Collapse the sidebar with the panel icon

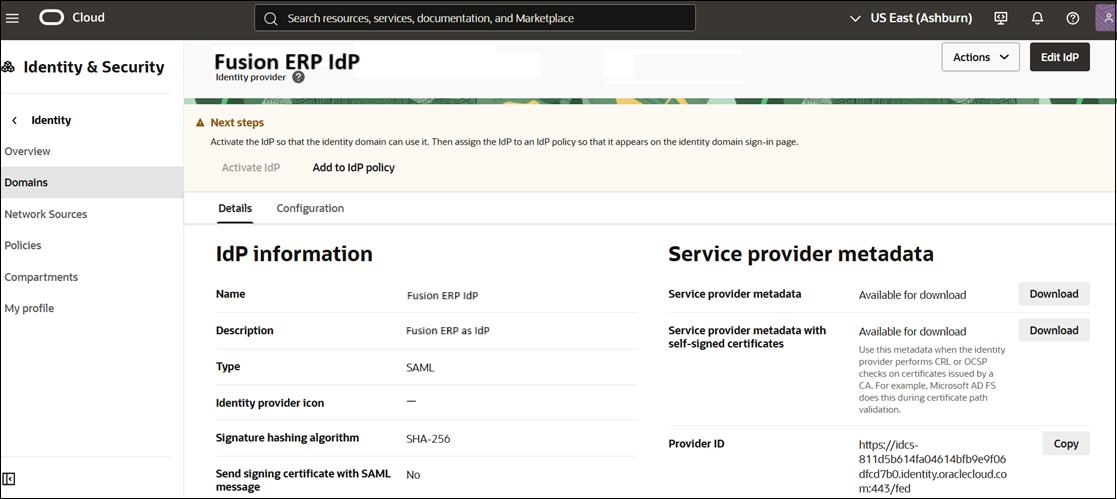[9, 478]
